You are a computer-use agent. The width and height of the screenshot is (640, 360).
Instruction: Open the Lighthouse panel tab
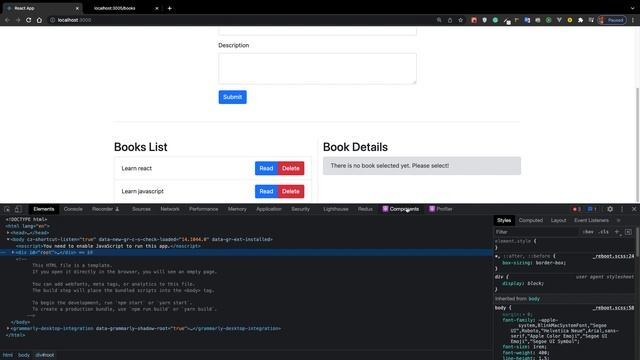click(x=336, y=209)
